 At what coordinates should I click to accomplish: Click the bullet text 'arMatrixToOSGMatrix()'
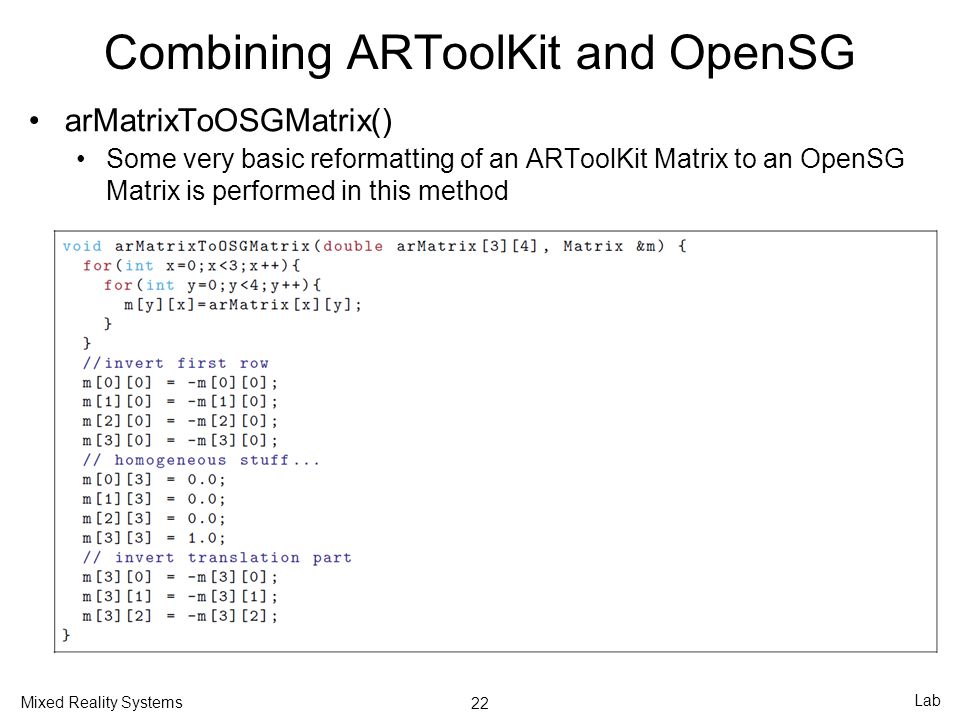(228, 121)
